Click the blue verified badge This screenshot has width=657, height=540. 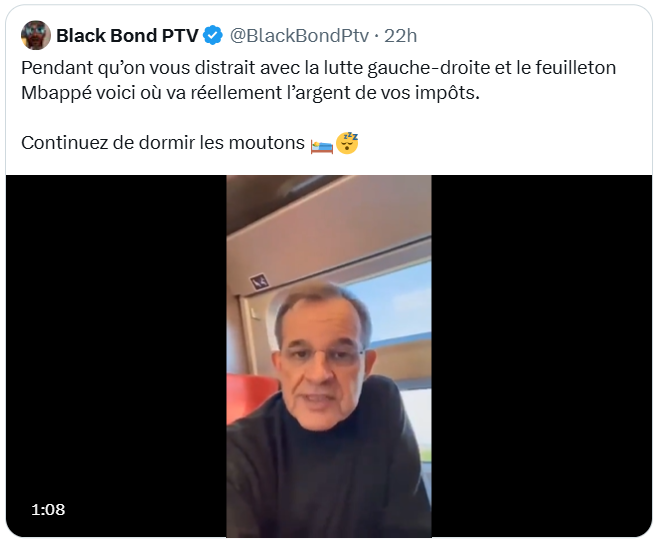213,35
